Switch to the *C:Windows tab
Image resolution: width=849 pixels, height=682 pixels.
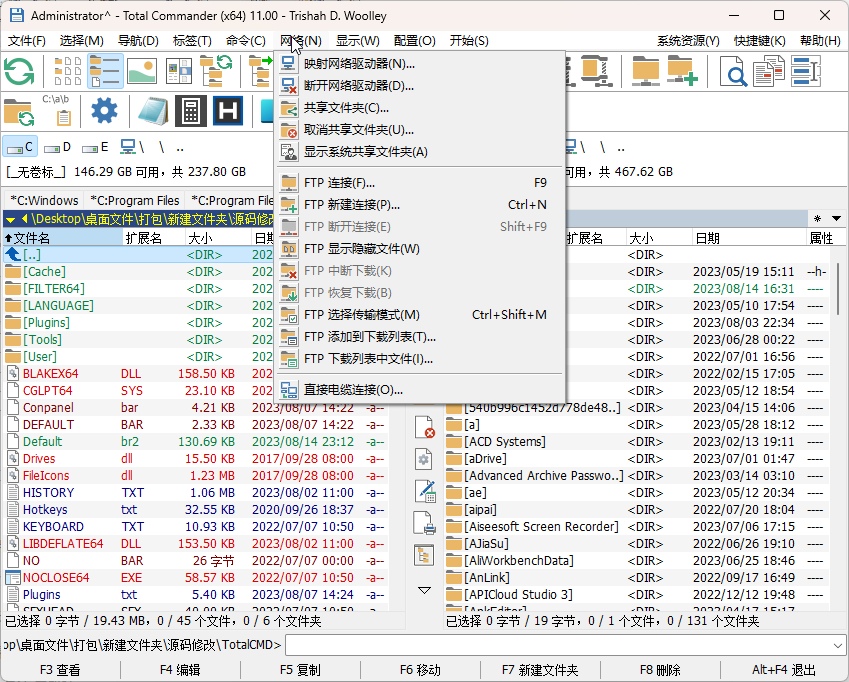pos(44,200)
